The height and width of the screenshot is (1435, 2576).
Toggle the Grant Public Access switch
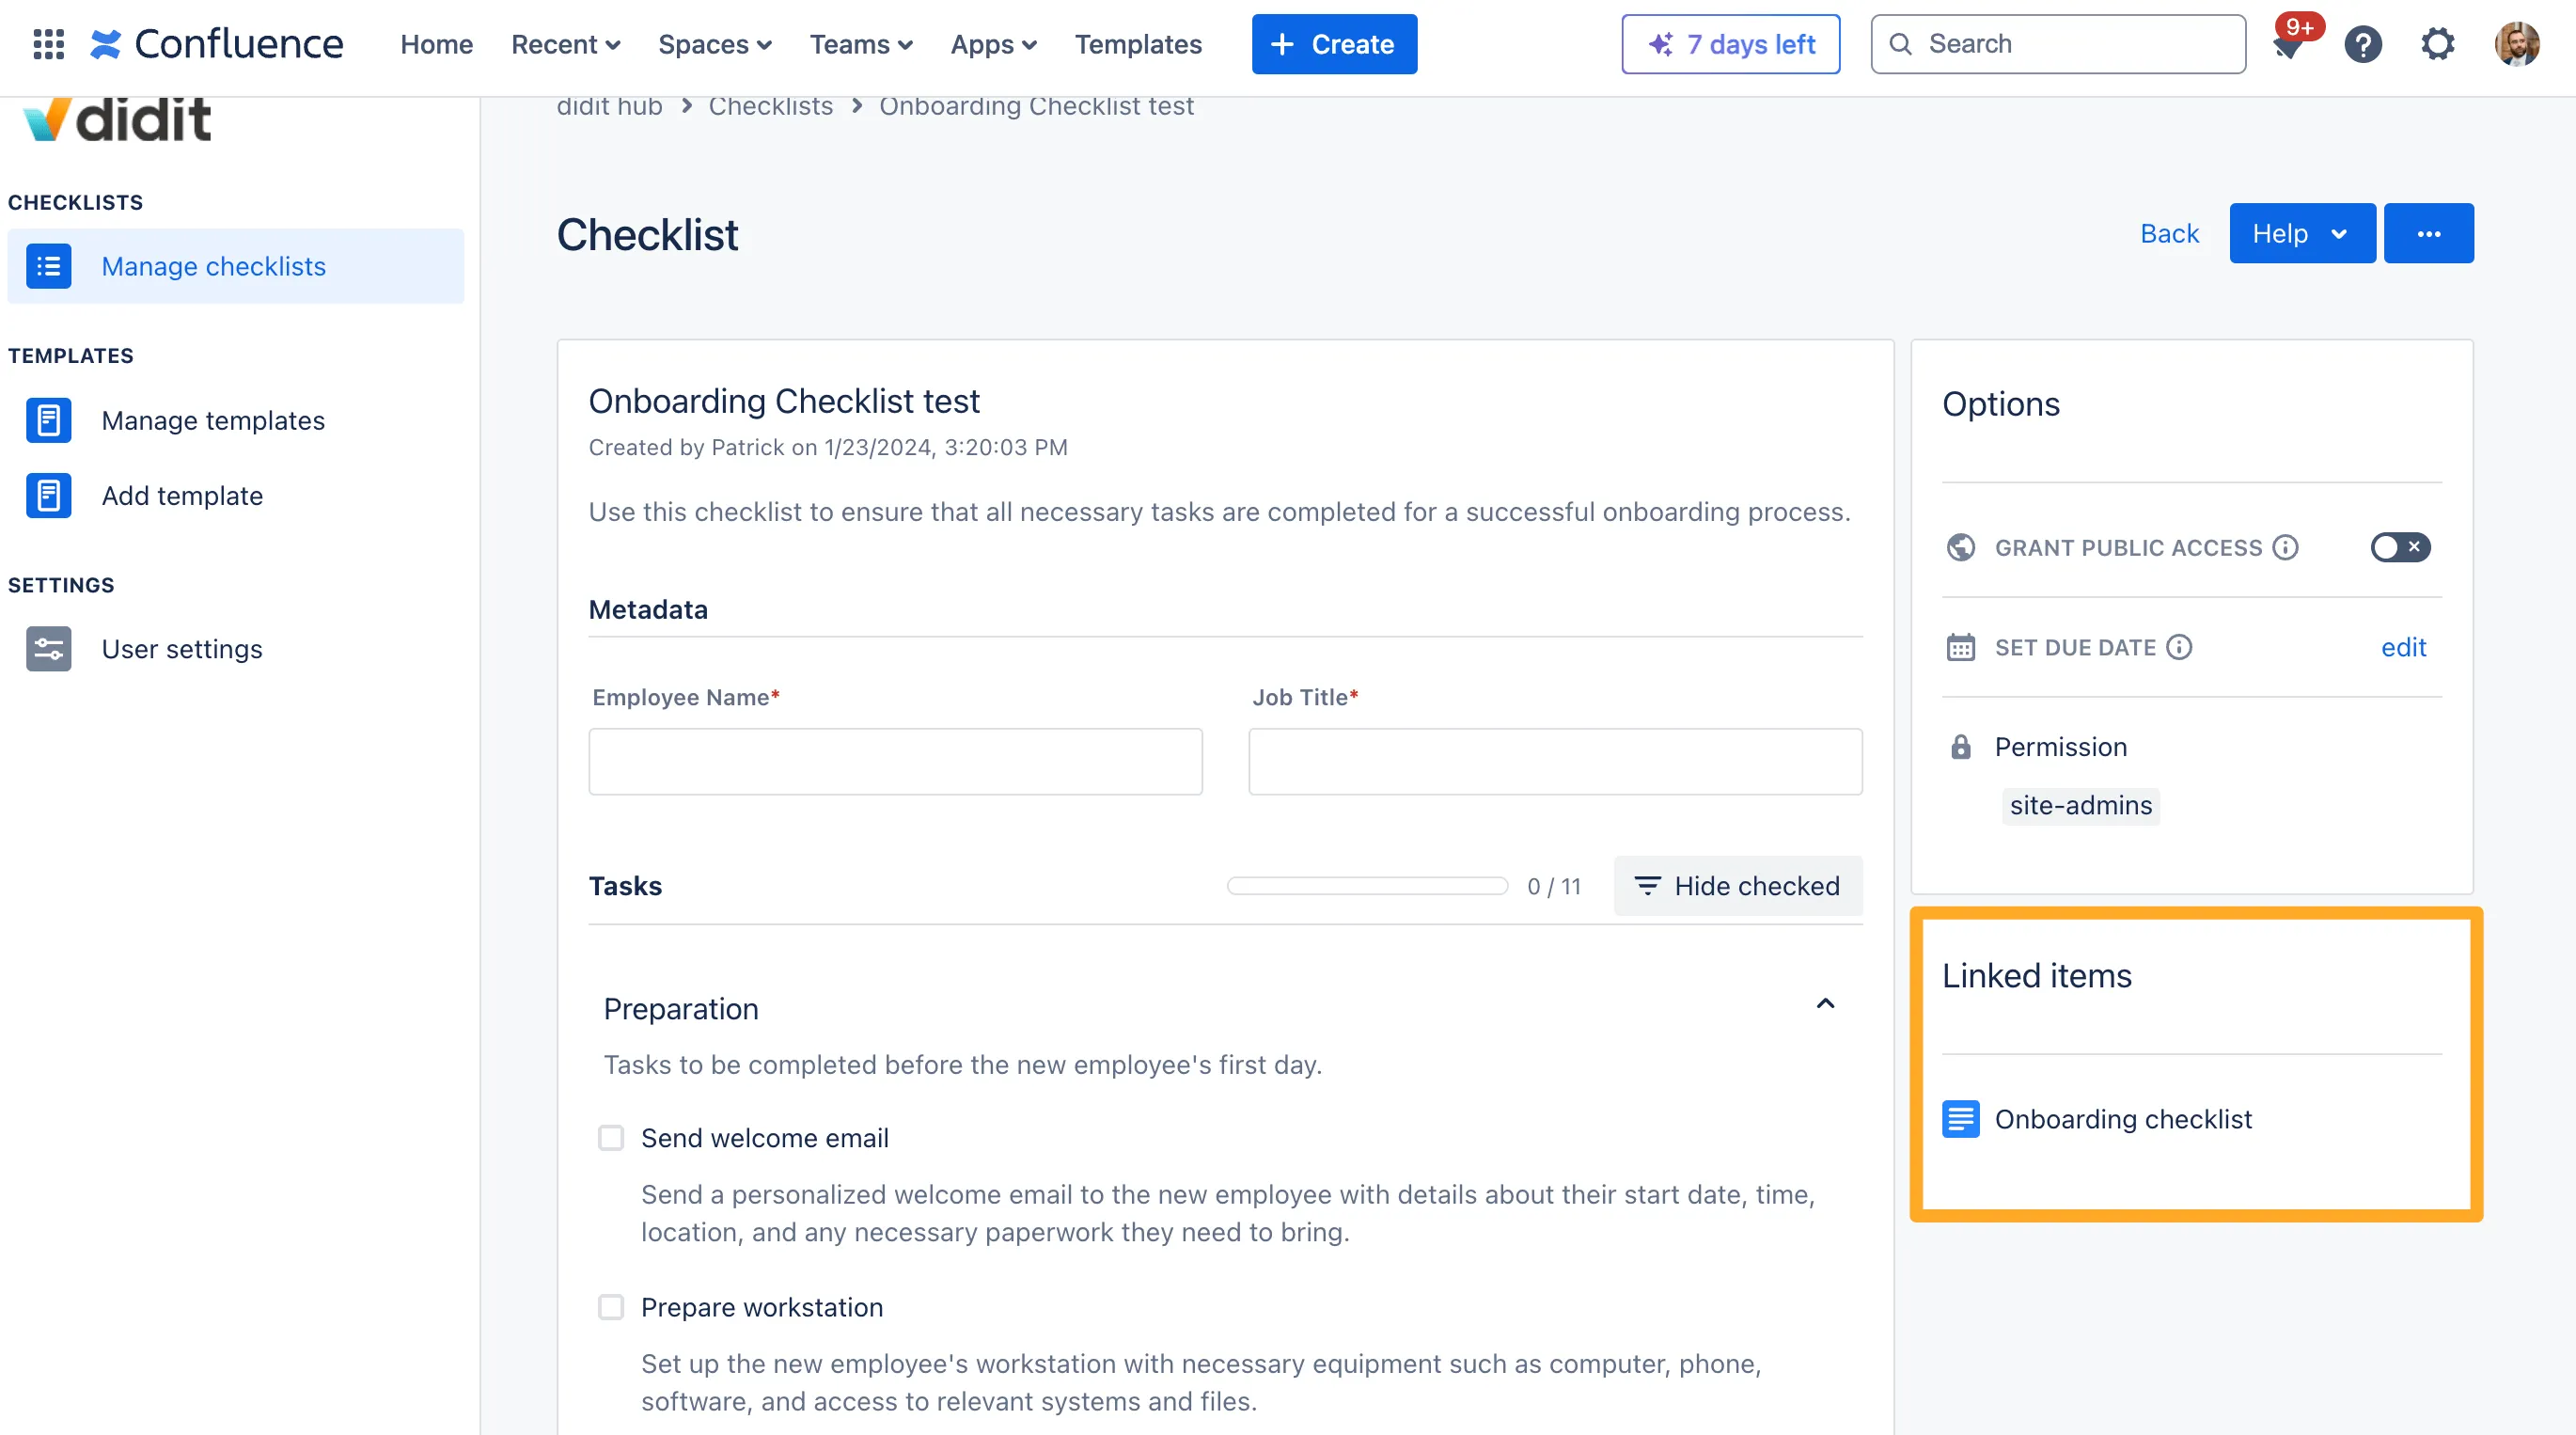(2400, 547)
